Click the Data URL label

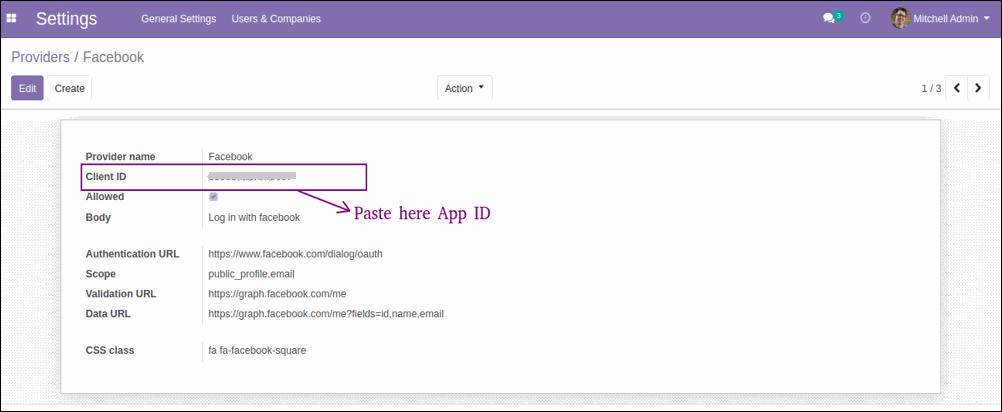[x=108, y=314]
